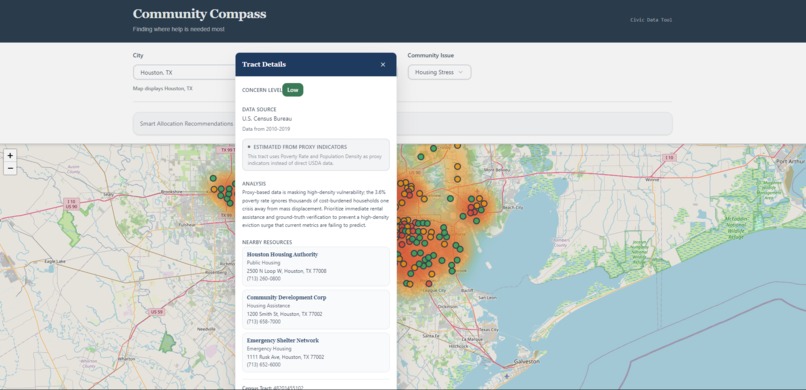Click address 1200 Smith St, Houston
Viewport: 806px width, 390px height.
coord(285,314)
